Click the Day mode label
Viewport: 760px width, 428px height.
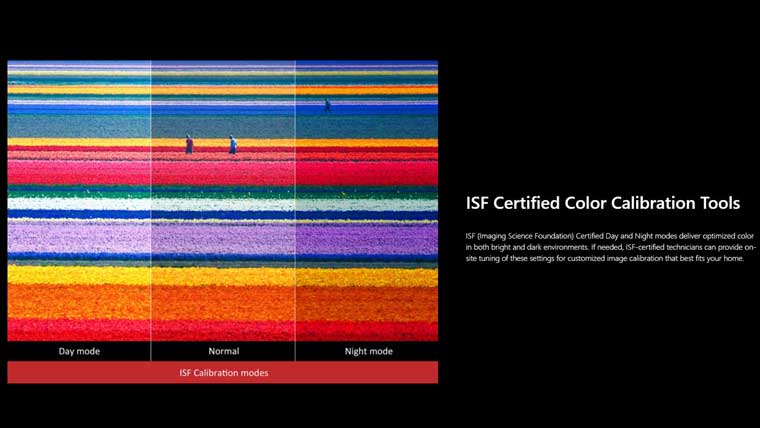pyautogui.click(x=79, y=352)
